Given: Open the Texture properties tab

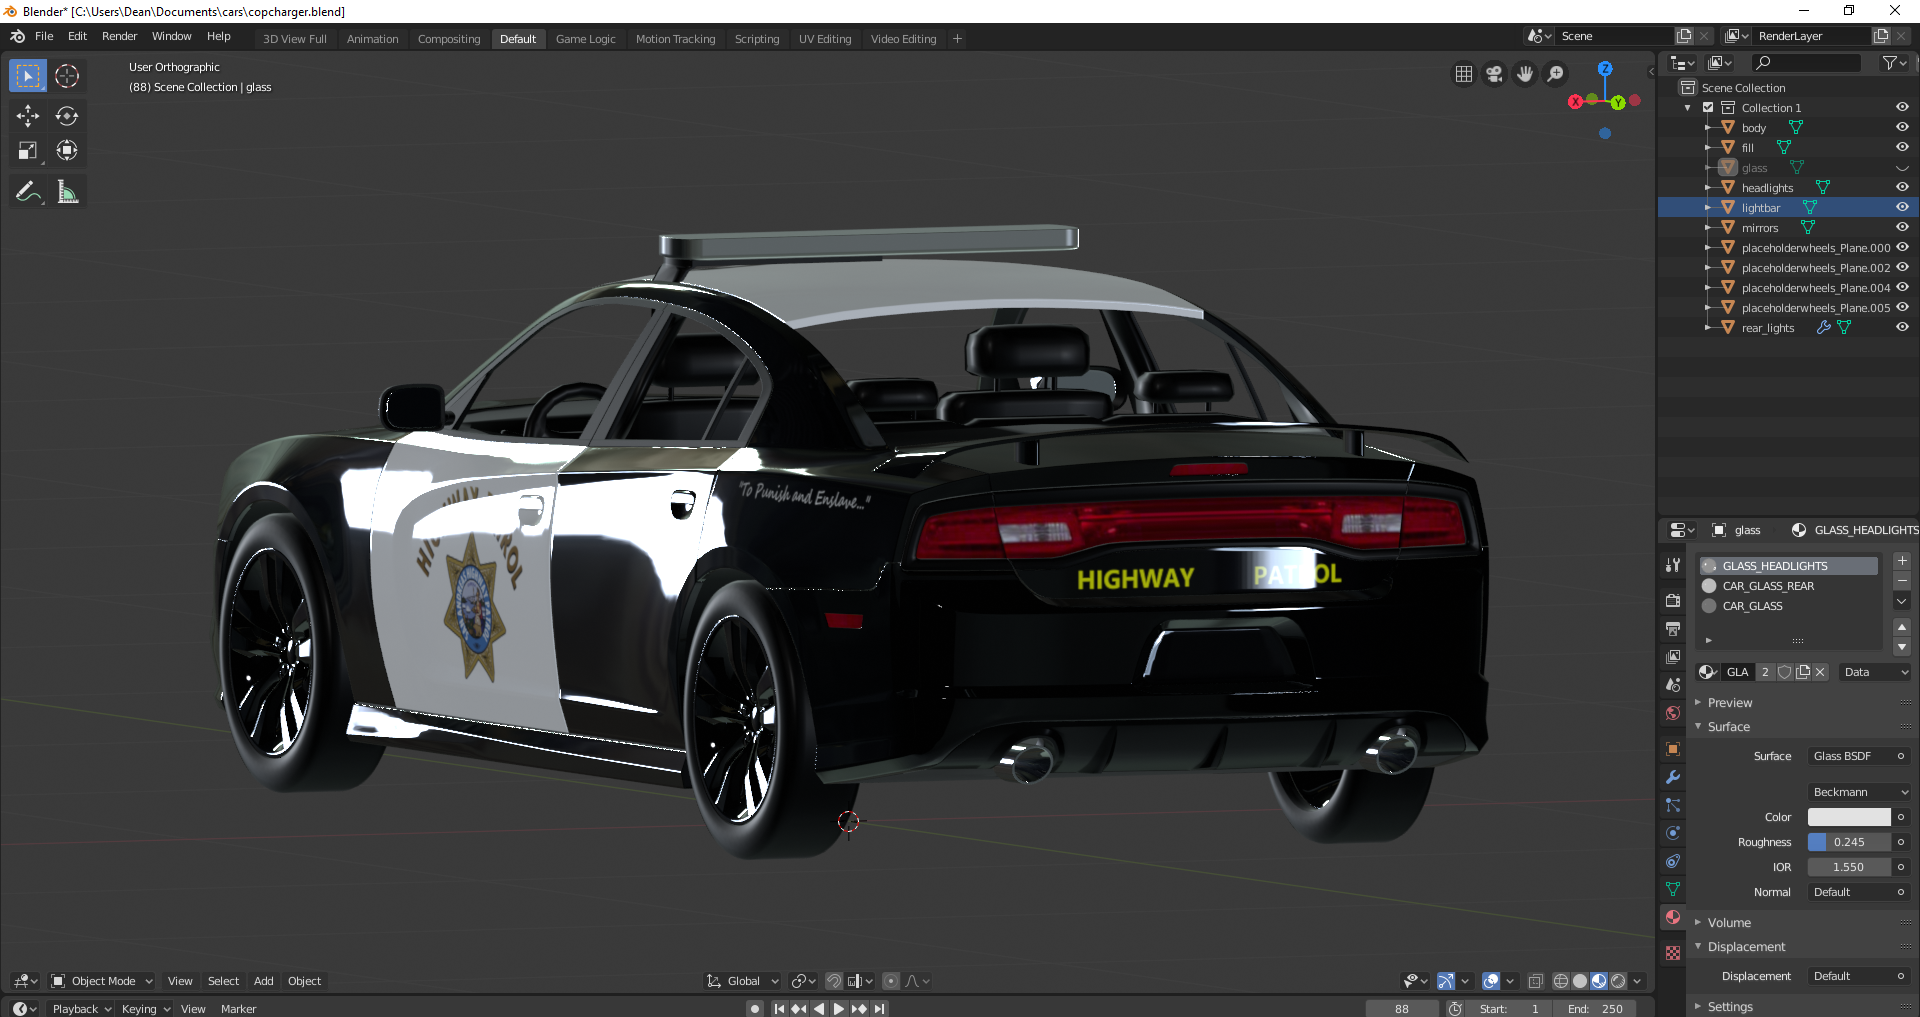Looking at the screenshot, I should [x=1673, y=953].
